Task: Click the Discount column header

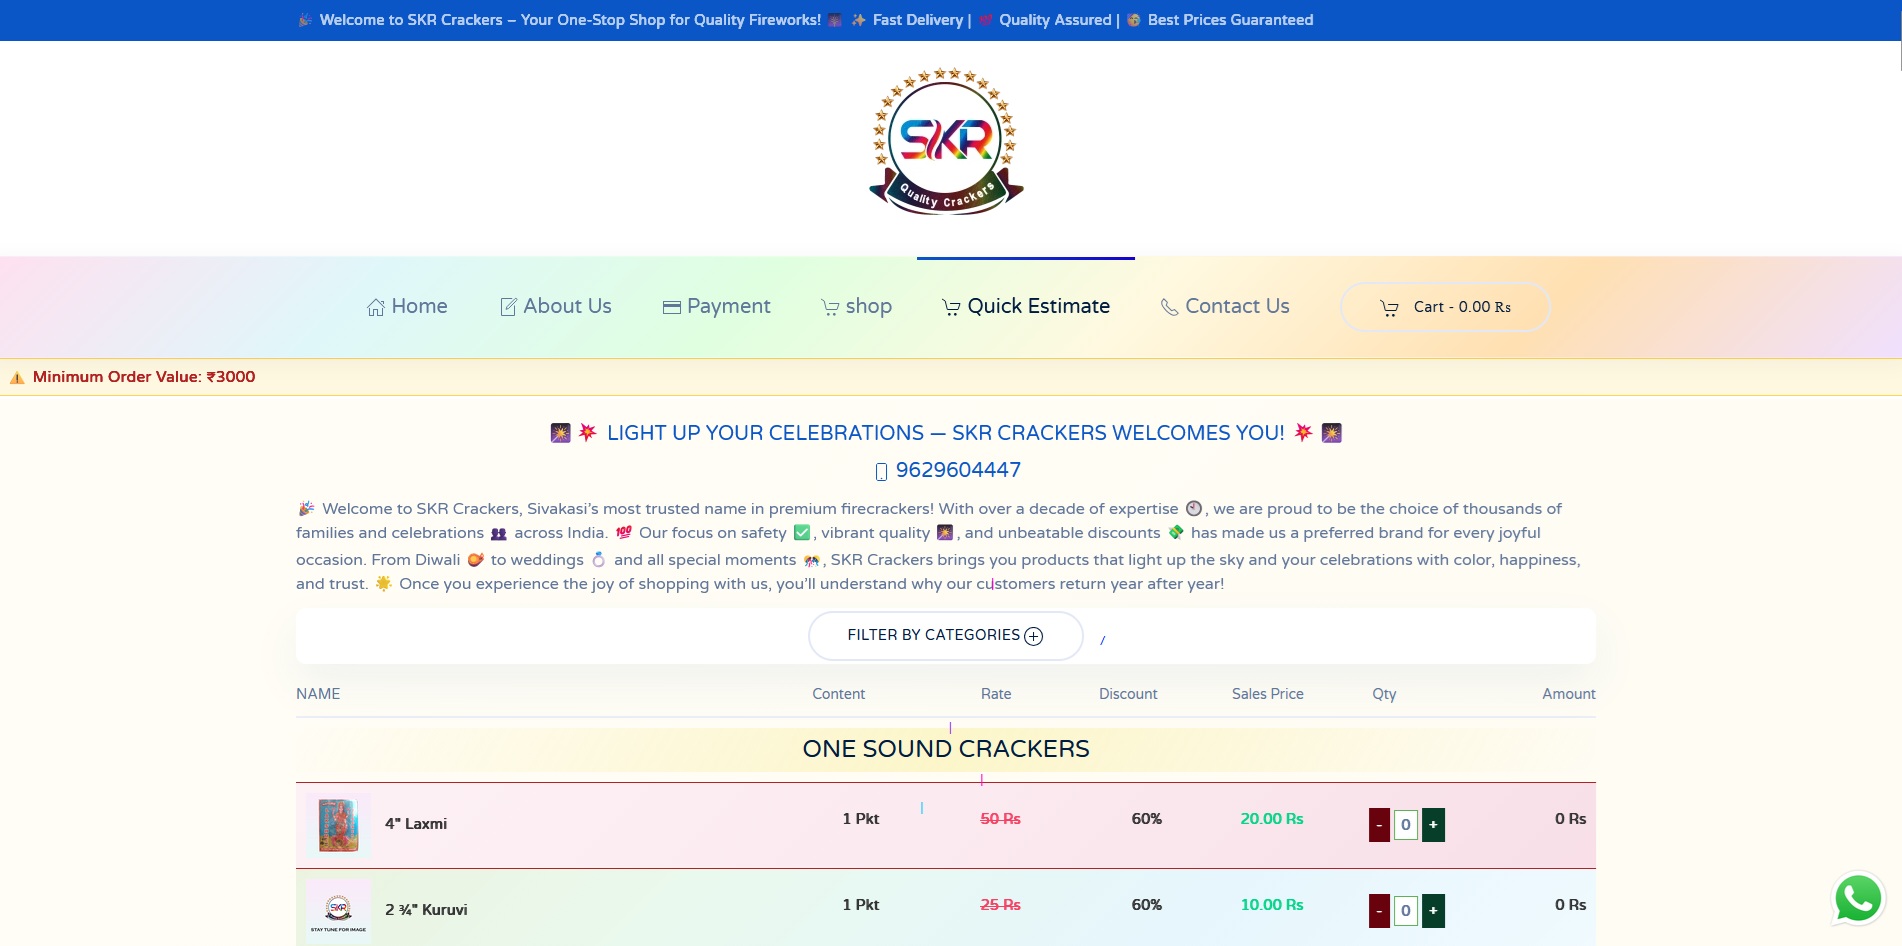Action: (x=1128, y=694)
